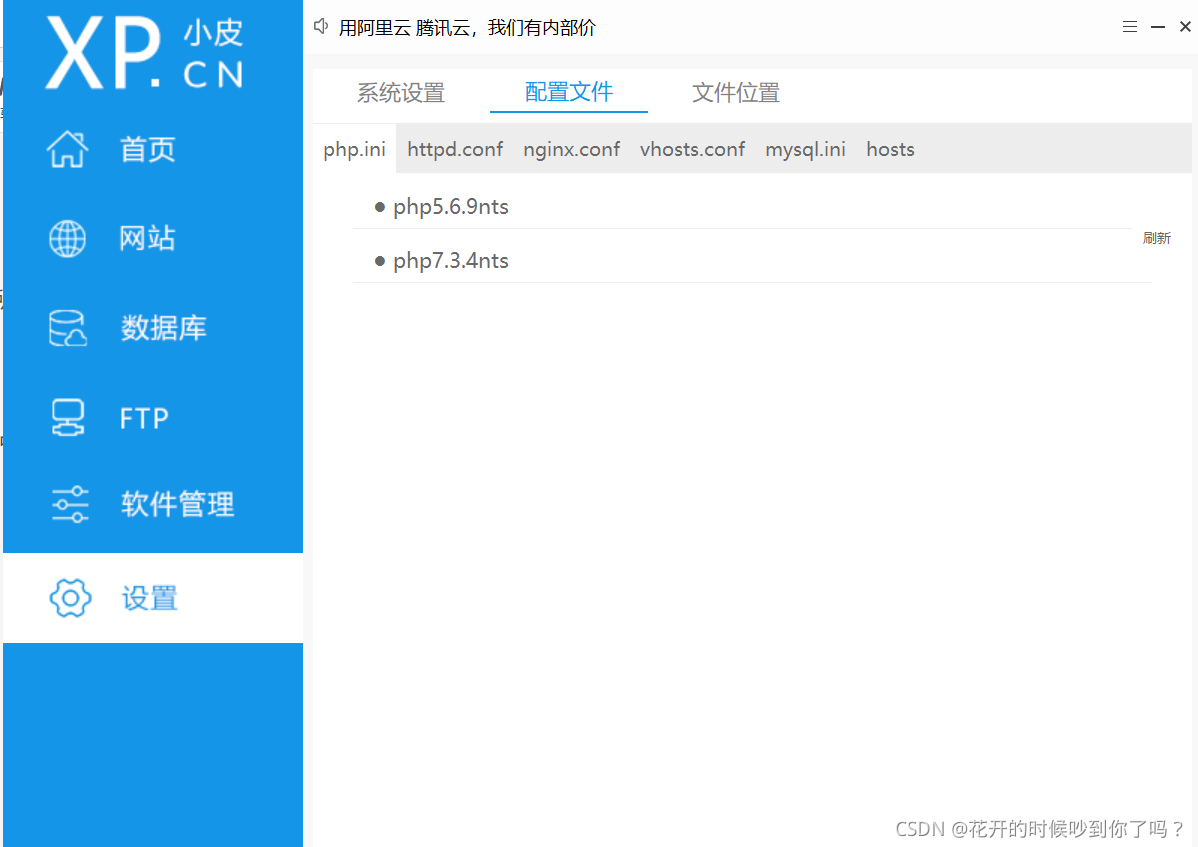Select the vhosts.conf sub-tab

pos(692,149)
